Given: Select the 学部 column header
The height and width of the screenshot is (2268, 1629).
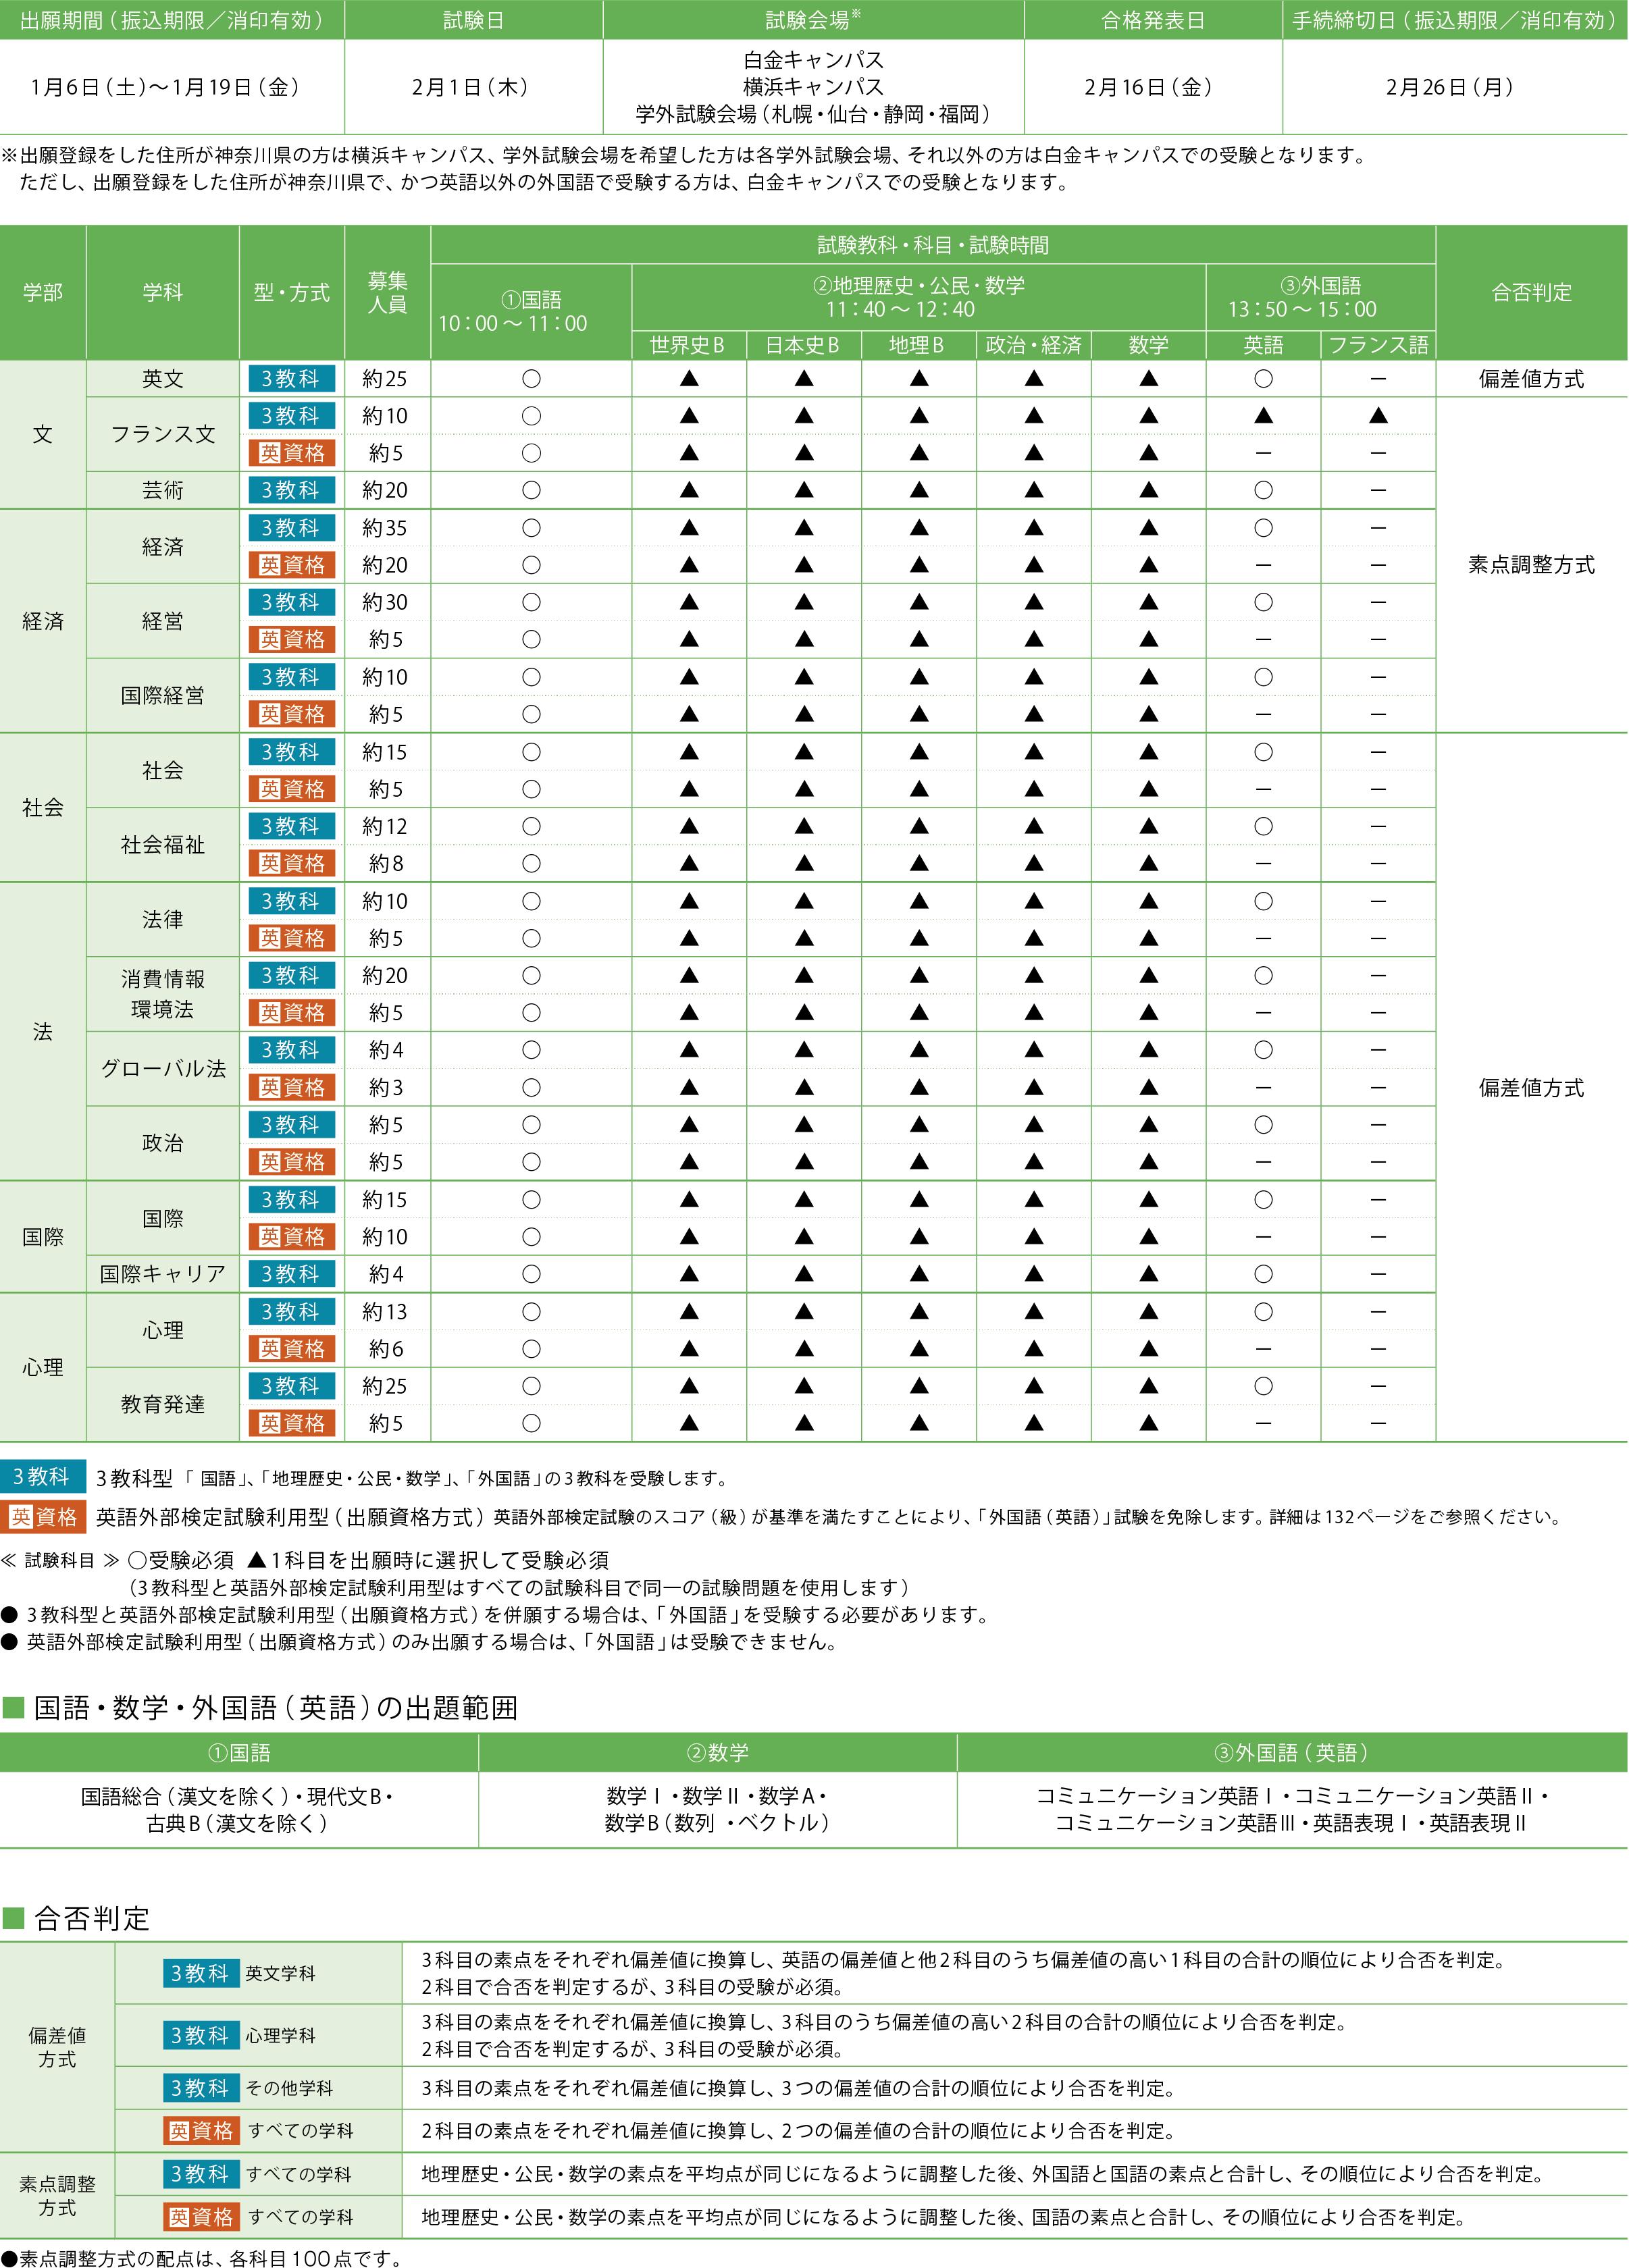Looking at the screenshot, I should point(43,292).
